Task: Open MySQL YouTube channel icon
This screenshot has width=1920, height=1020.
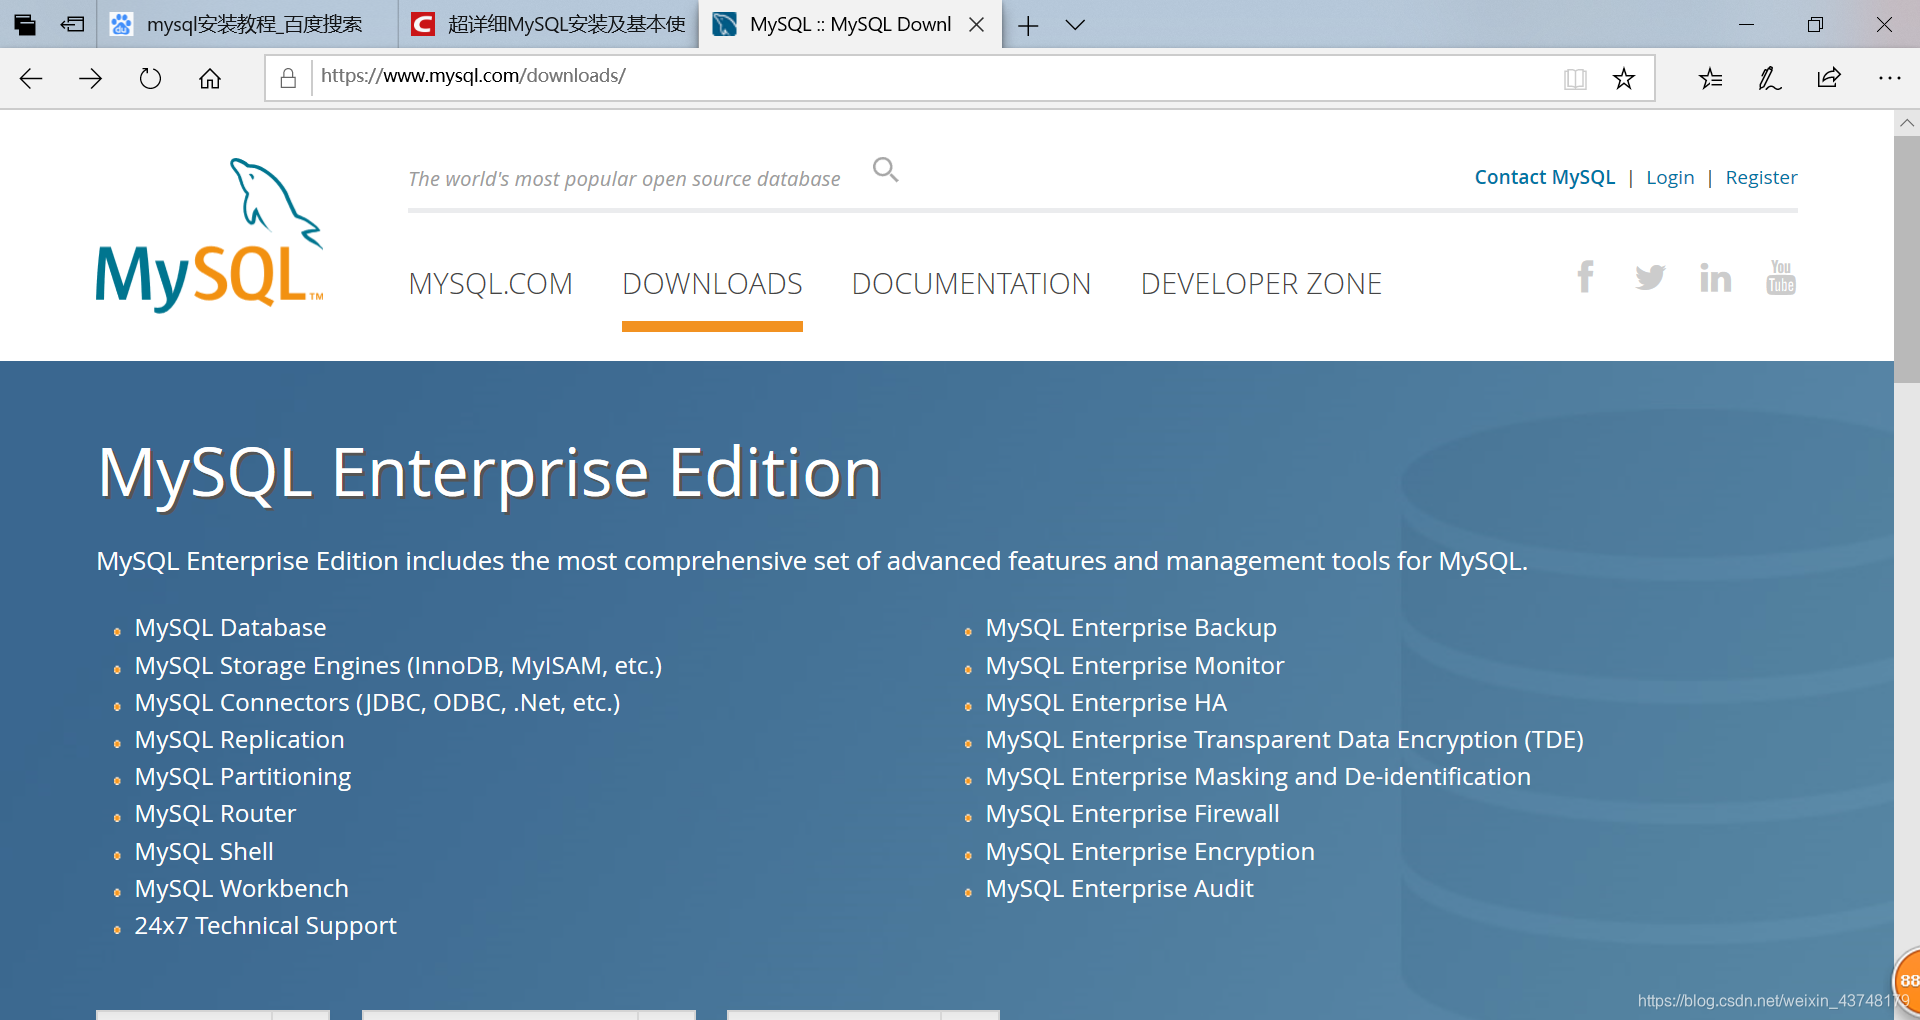Action: (x=1781, y=277)
